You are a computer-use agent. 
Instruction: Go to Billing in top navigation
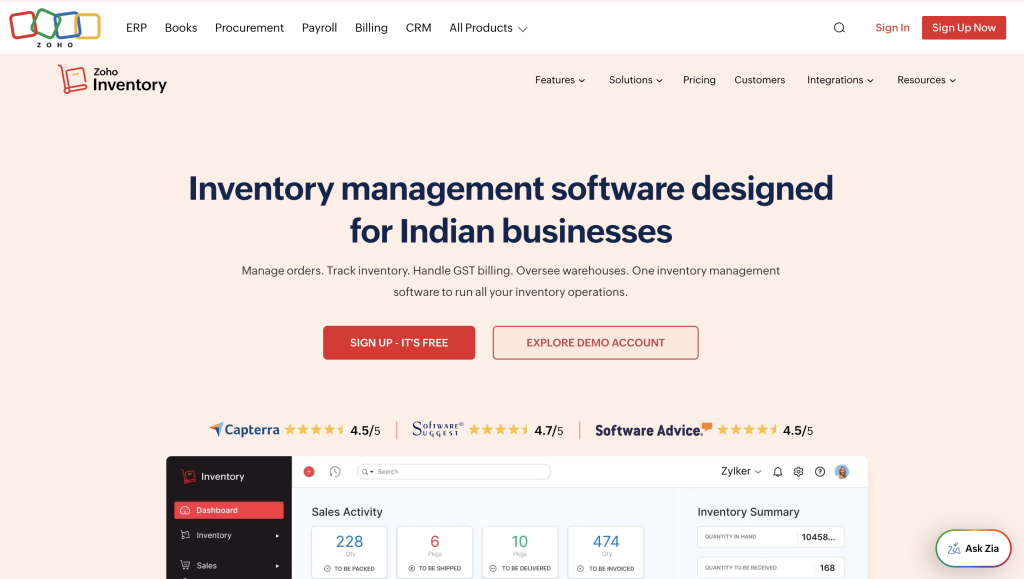371,27
